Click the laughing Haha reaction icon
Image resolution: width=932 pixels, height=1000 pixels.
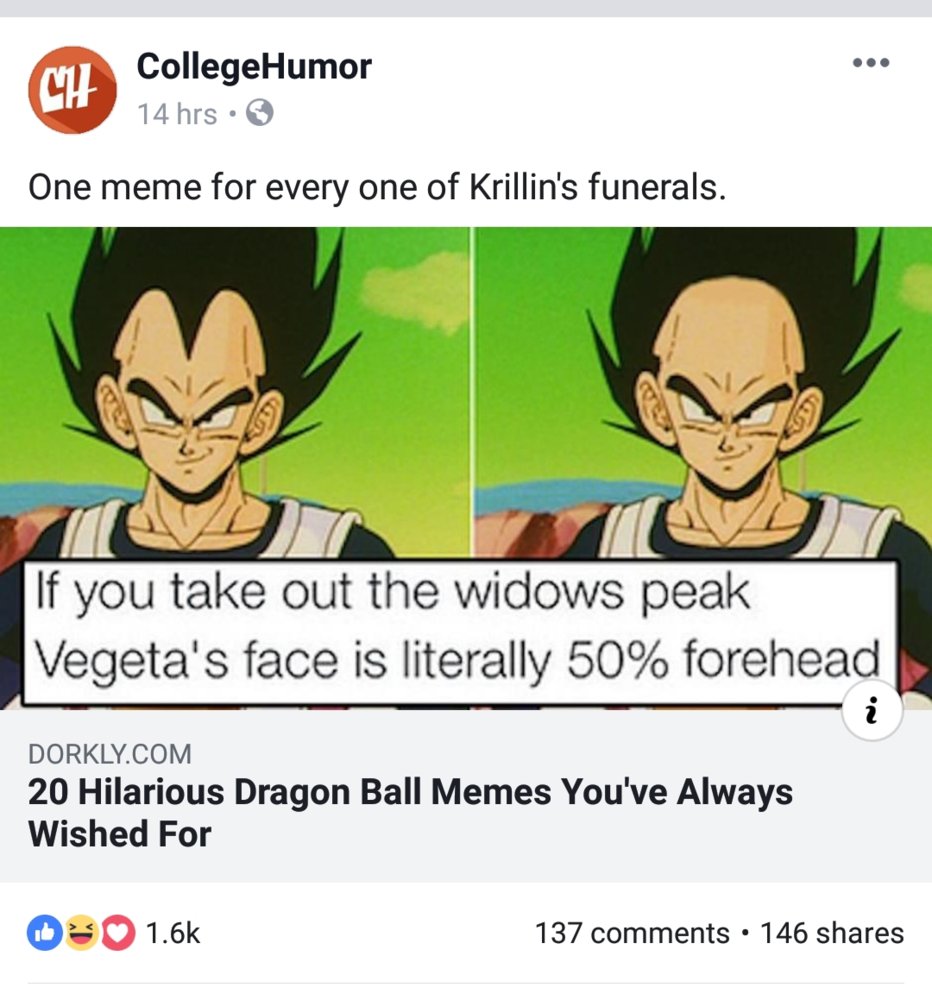coord(80,933)
